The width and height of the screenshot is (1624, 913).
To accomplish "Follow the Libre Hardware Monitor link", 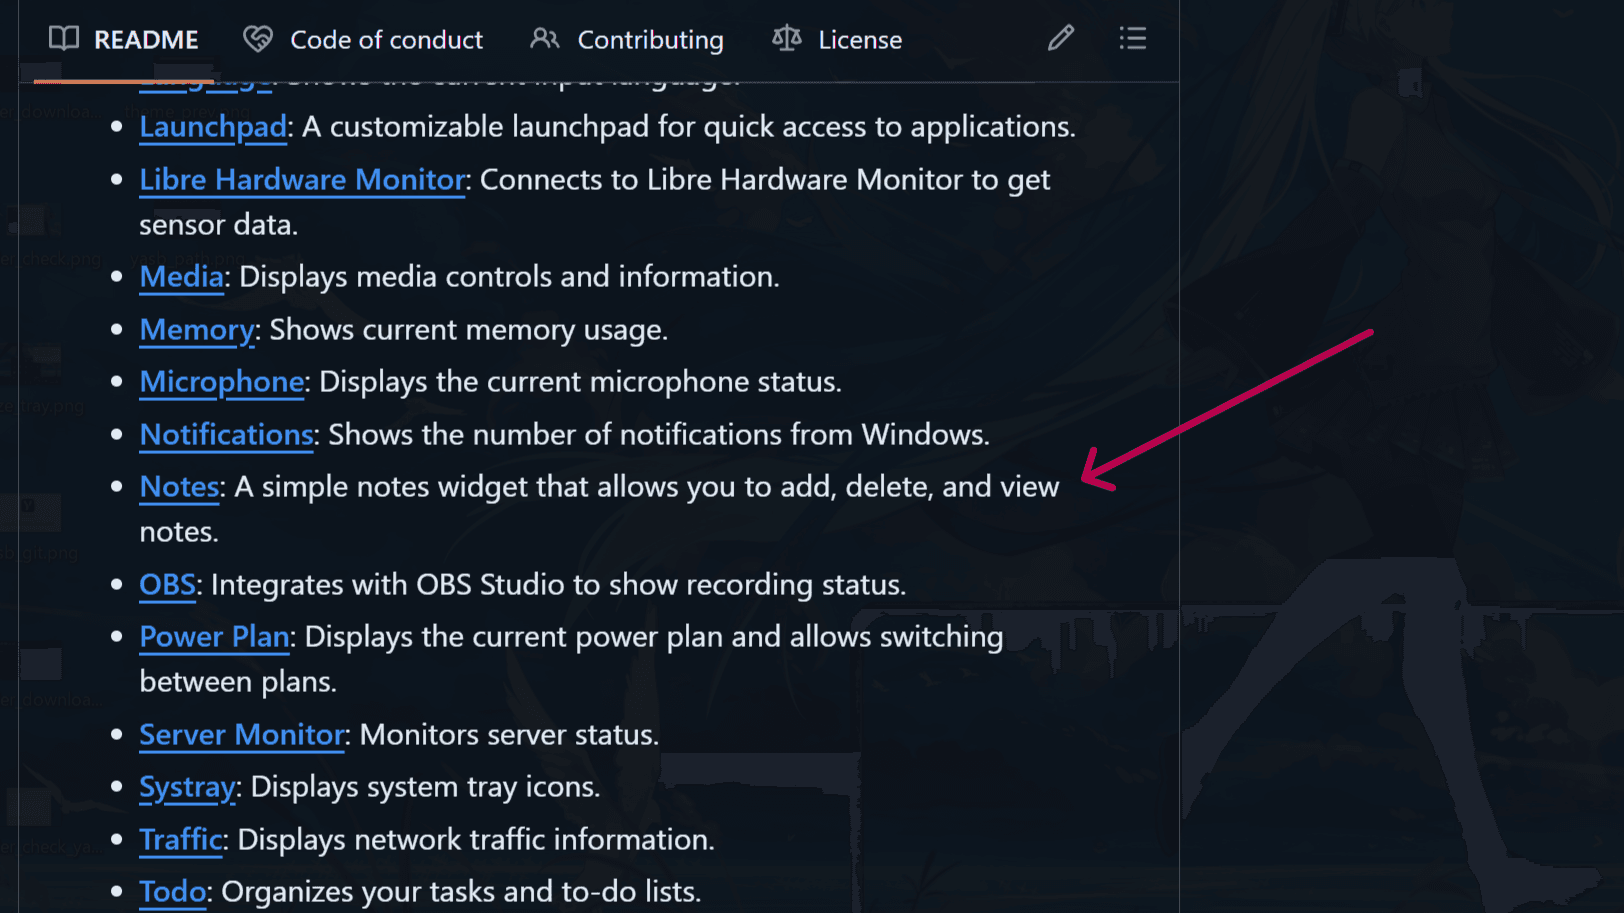I will click(x=302, y=180).
